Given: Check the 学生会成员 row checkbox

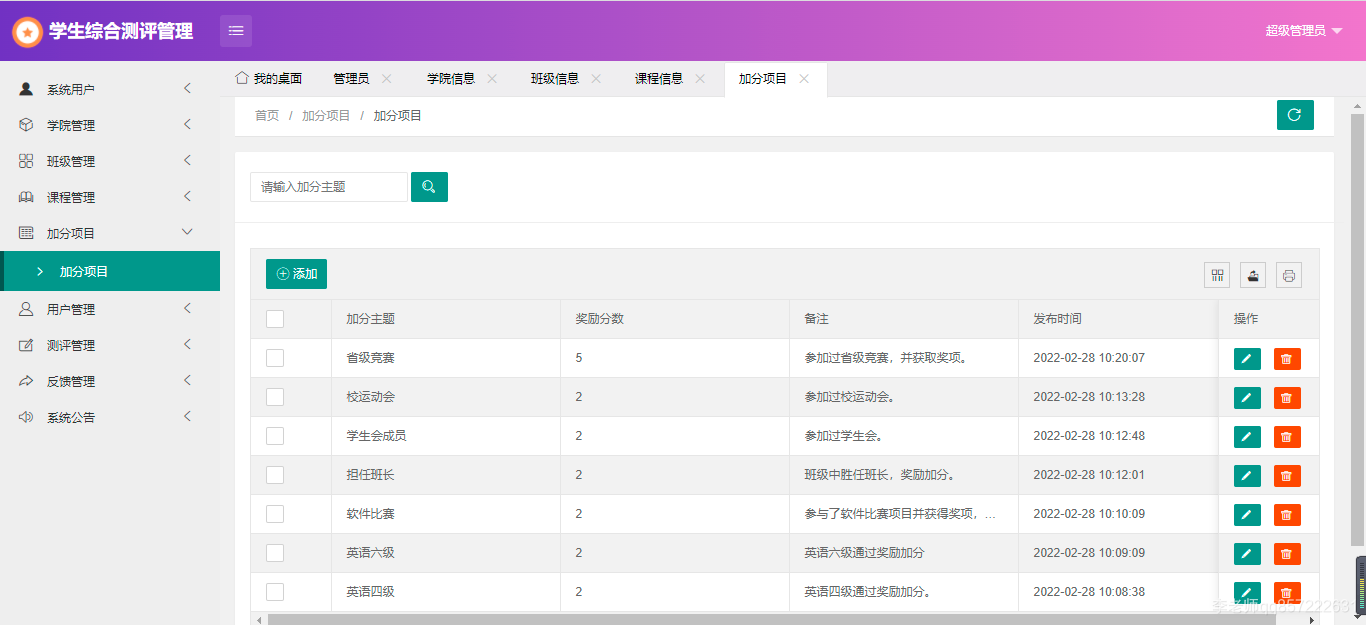Looking at the screenshot, I should (275, 436).
